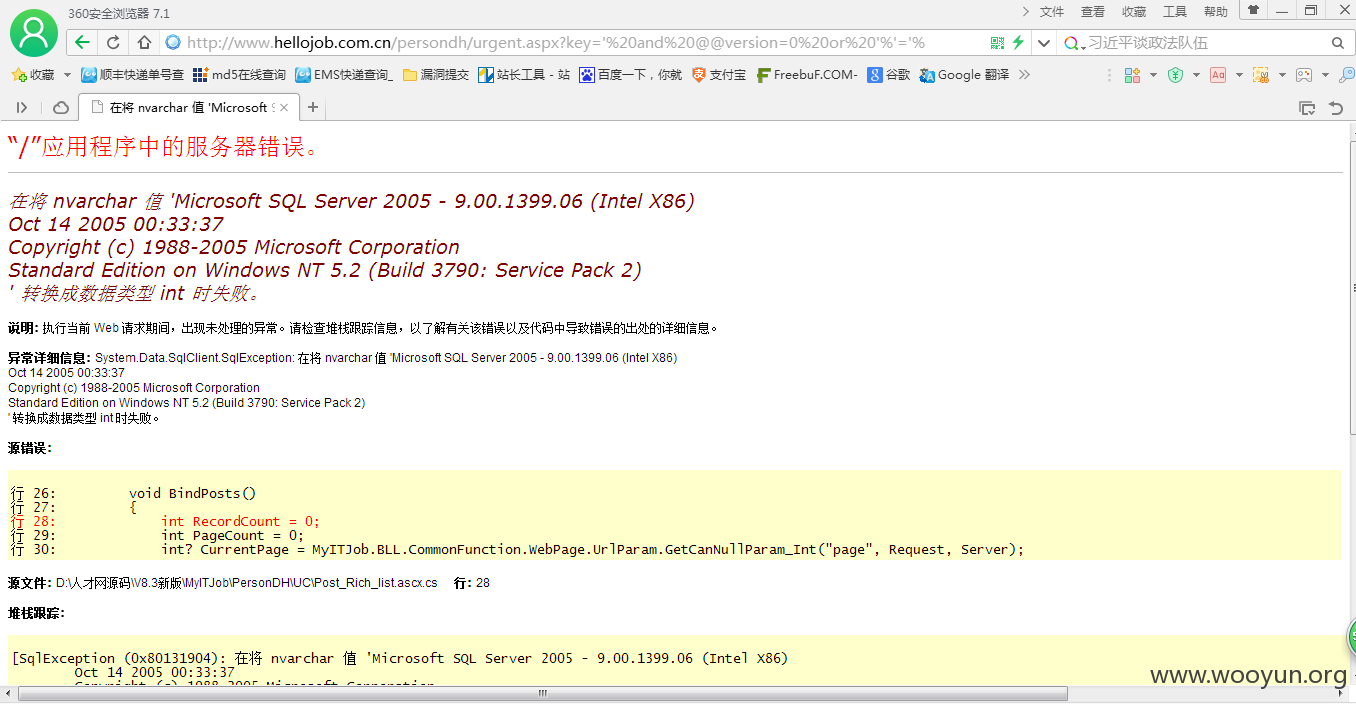
Task: Expand the chevron left of 文件 menu
Action: [1026, 11]
